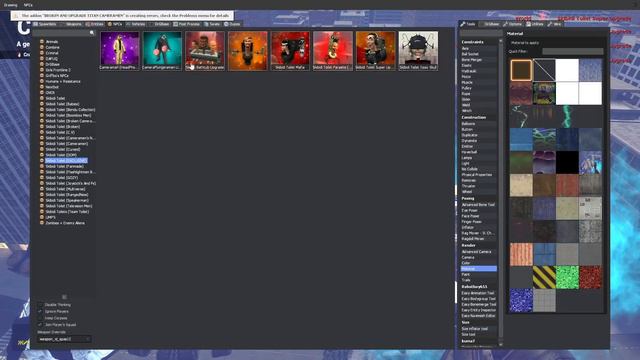Select Skibidi Toilet [Cameramen] category
The image size is (640, 360).
tap(67, 144)
